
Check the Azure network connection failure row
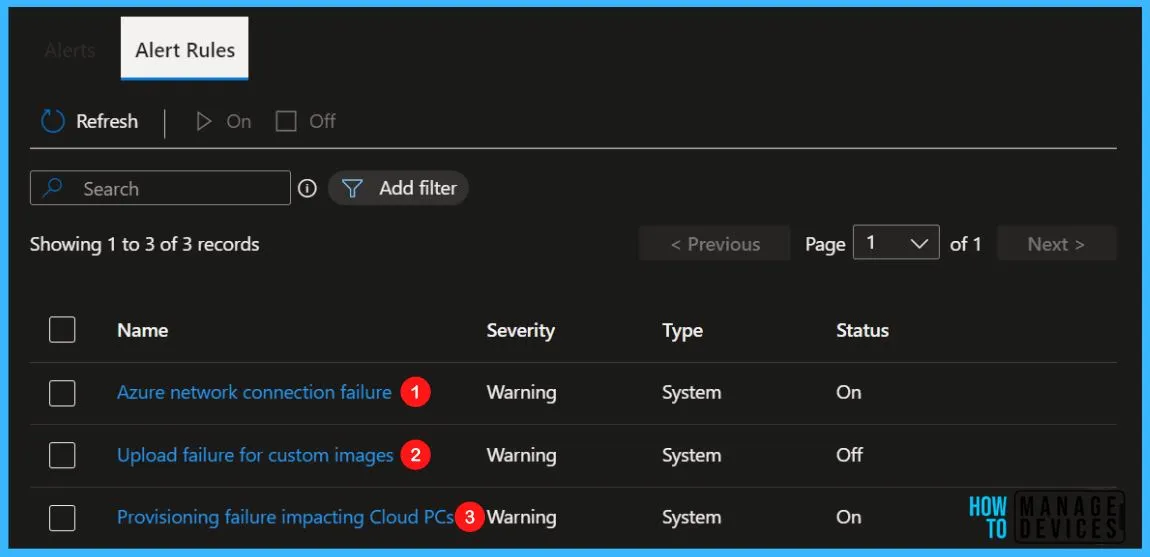pos(62,393)
